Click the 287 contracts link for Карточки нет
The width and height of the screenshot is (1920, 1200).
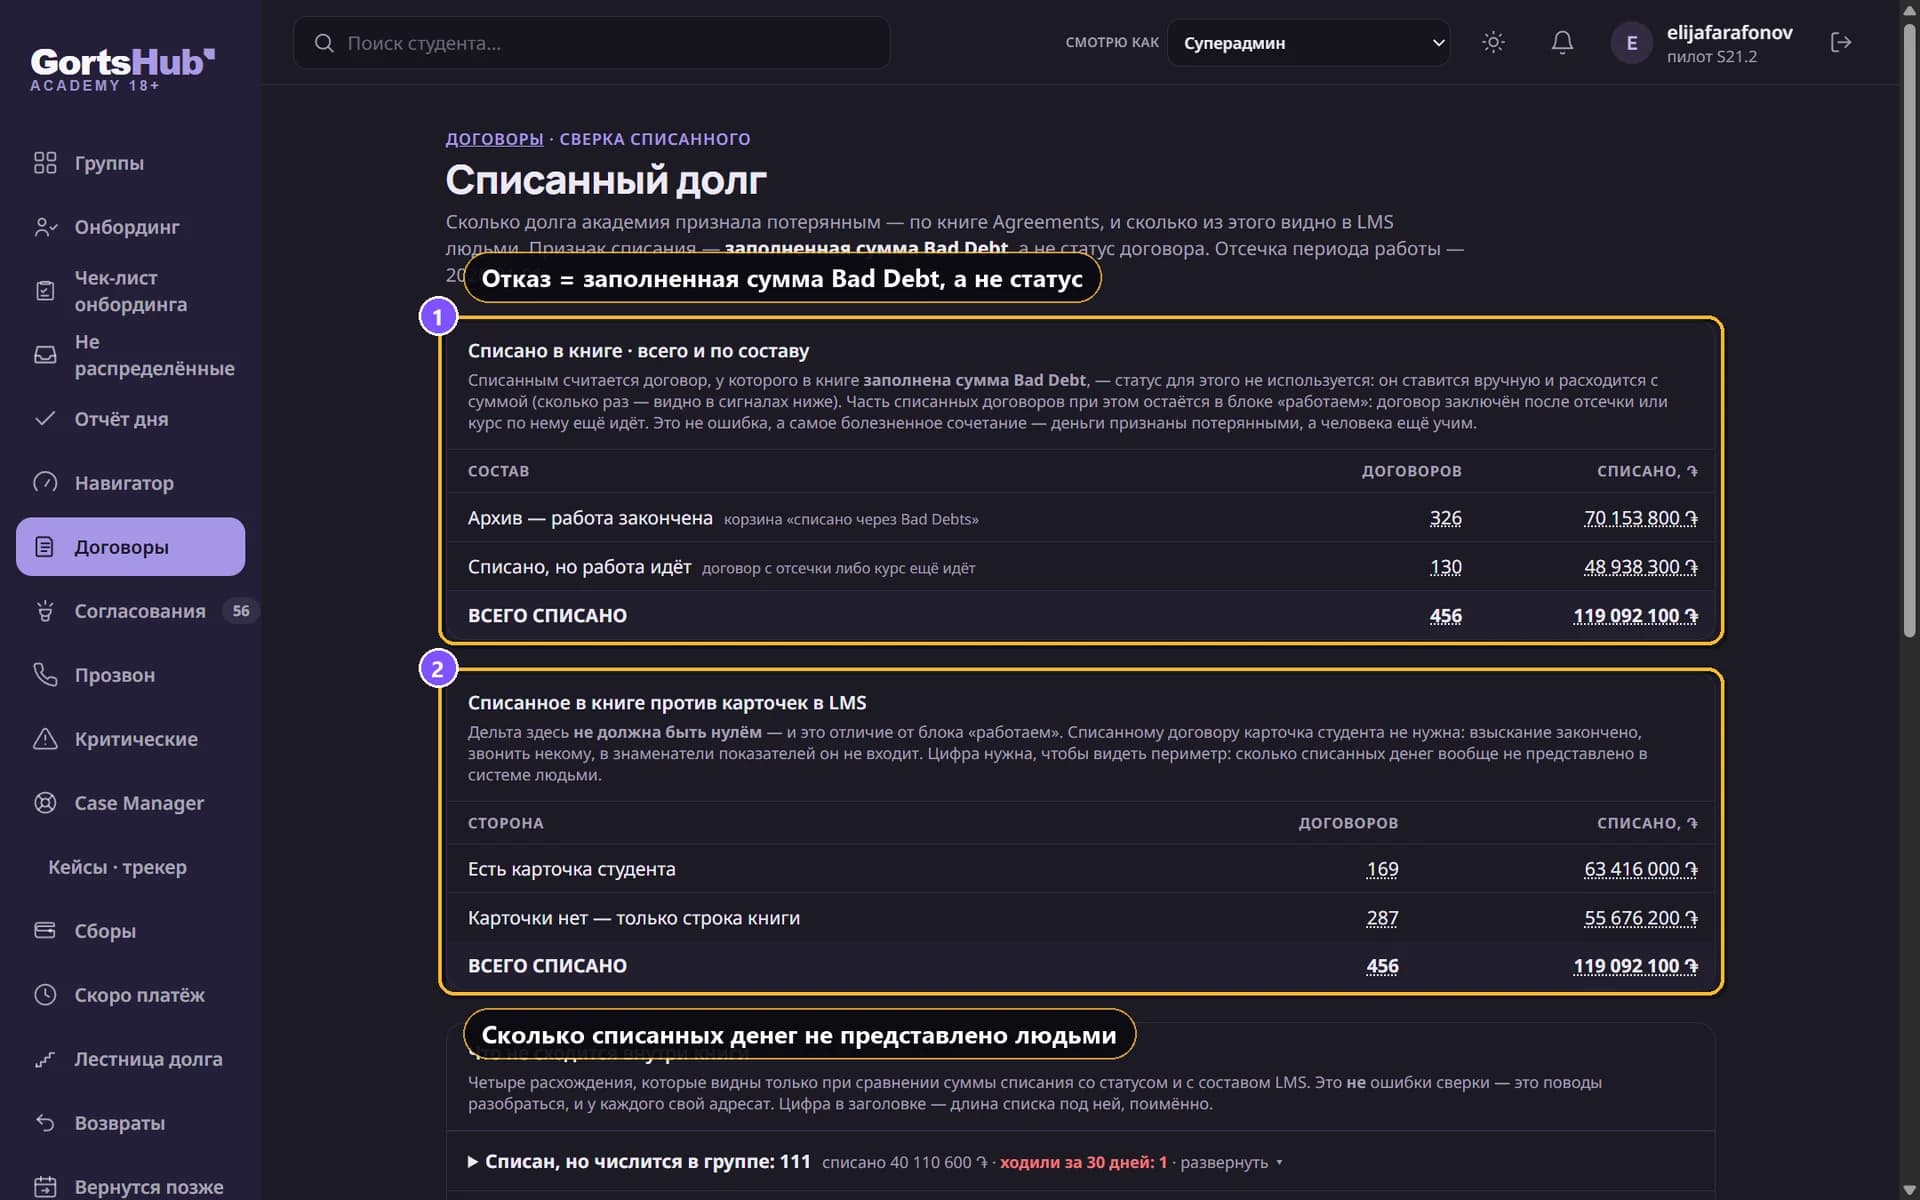point(1382,918)
